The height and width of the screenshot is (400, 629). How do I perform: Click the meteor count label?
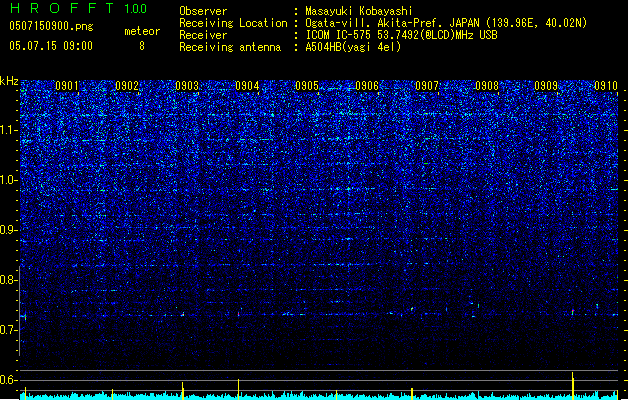click(x=142, y=31)
